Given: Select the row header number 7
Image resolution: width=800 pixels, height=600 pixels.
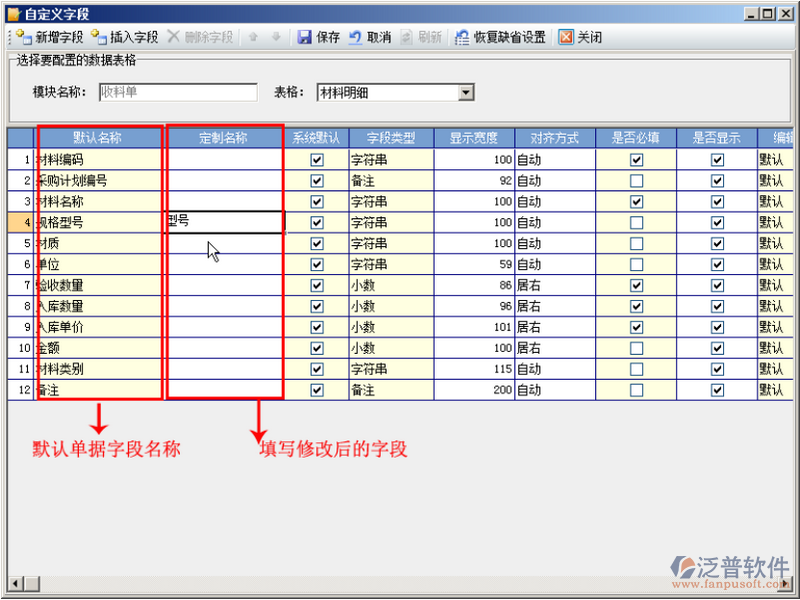Looking at the screenshot, I should click(20, 286).
